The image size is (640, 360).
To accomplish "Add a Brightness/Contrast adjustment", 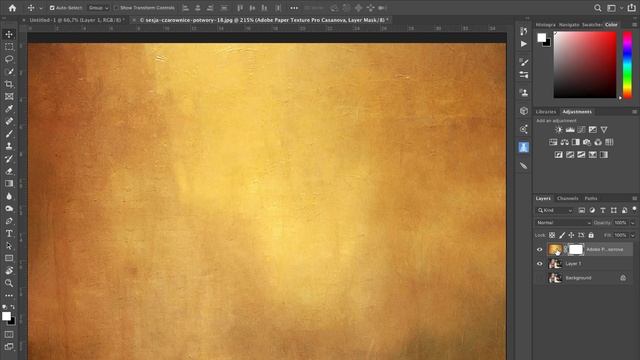I will pos(559,130).
